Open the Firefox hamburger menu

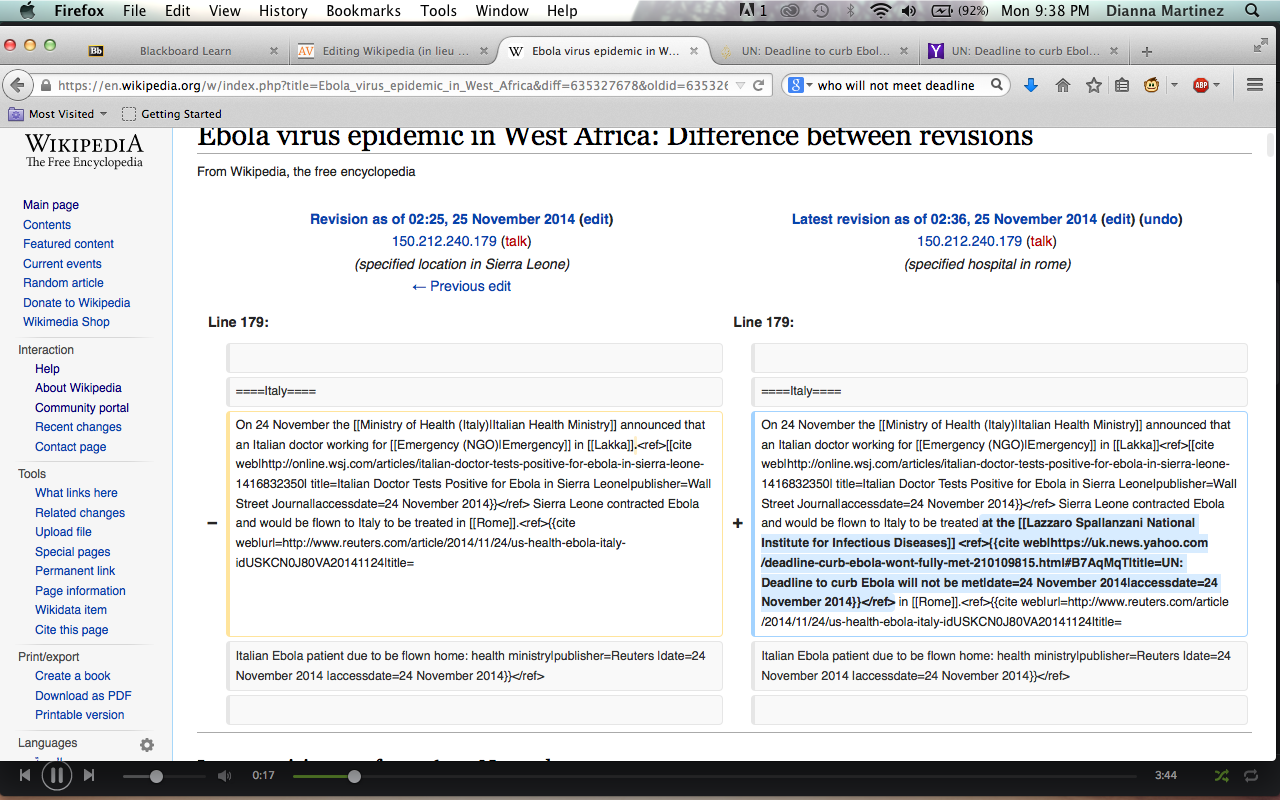point(1255,85)
